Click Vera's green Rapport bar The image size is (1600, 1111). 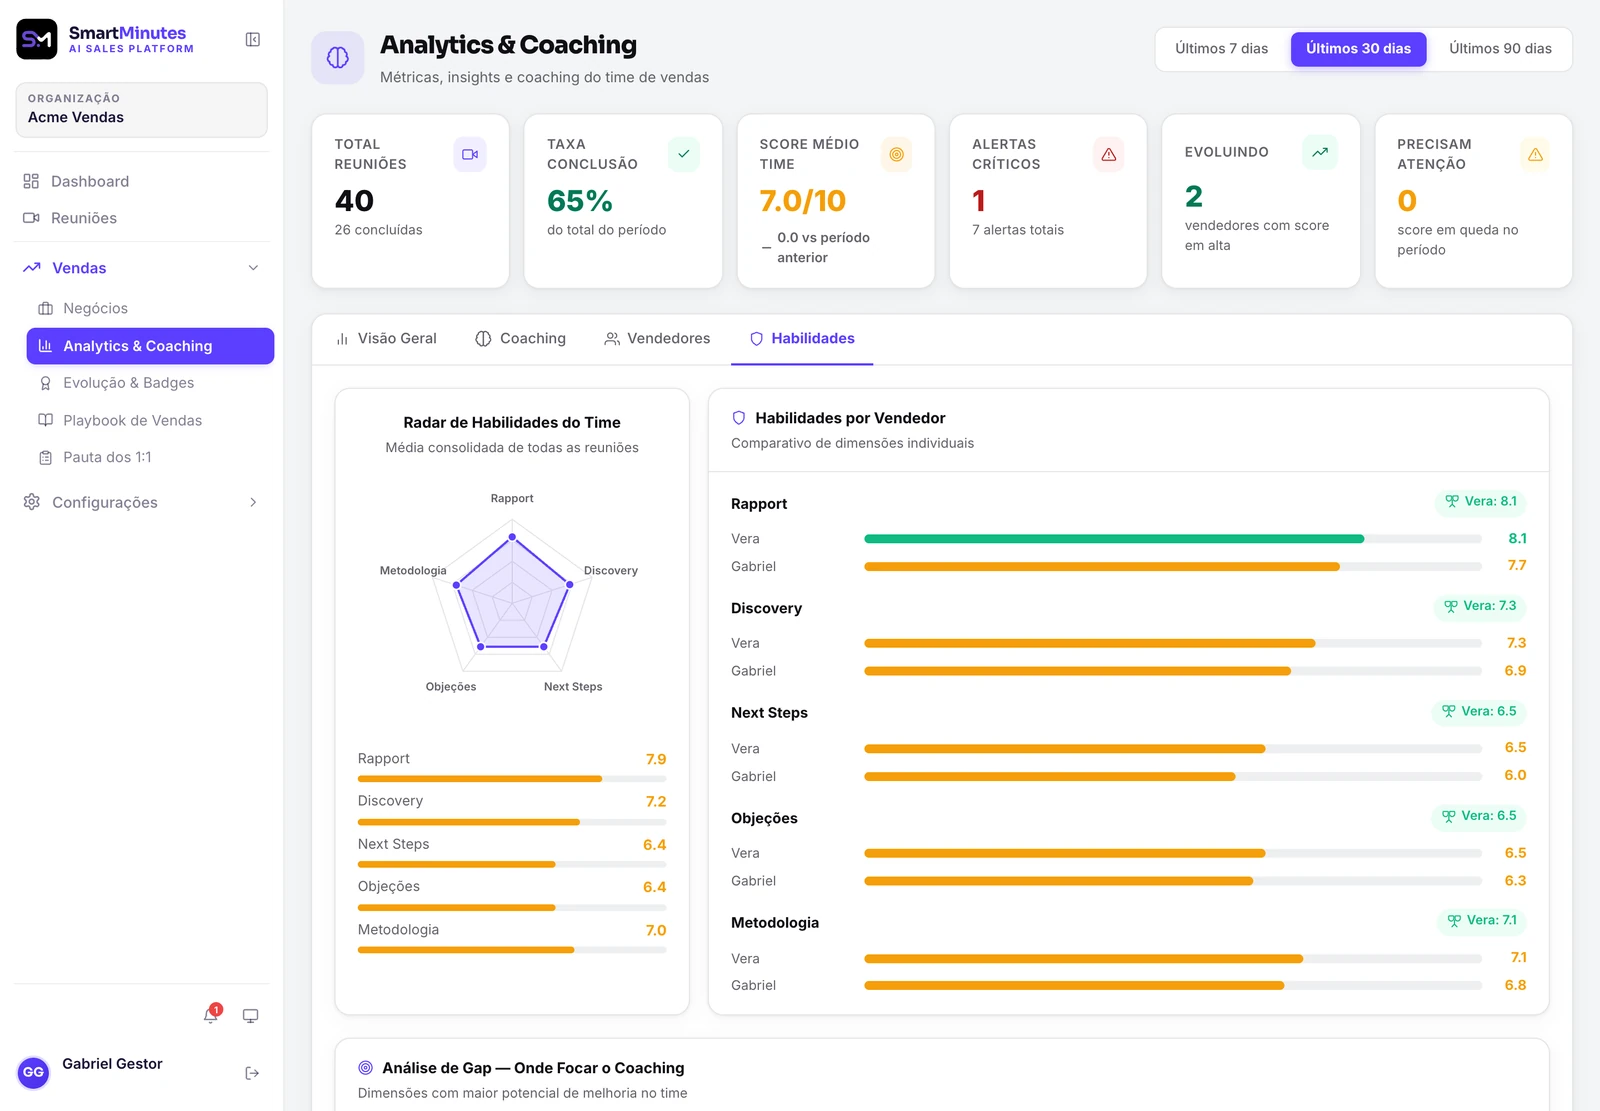tap(1114, 539)
